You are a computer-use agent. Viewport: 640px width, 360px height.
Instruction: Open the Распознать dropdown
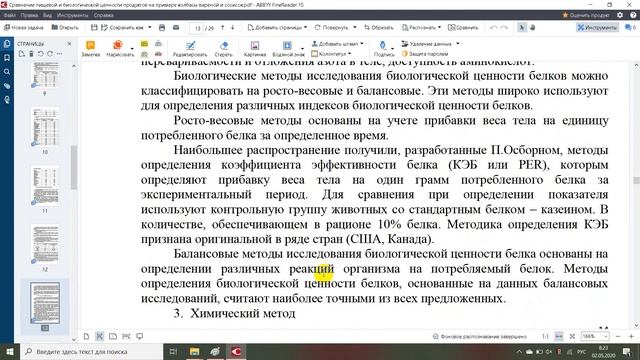(421, 27)
